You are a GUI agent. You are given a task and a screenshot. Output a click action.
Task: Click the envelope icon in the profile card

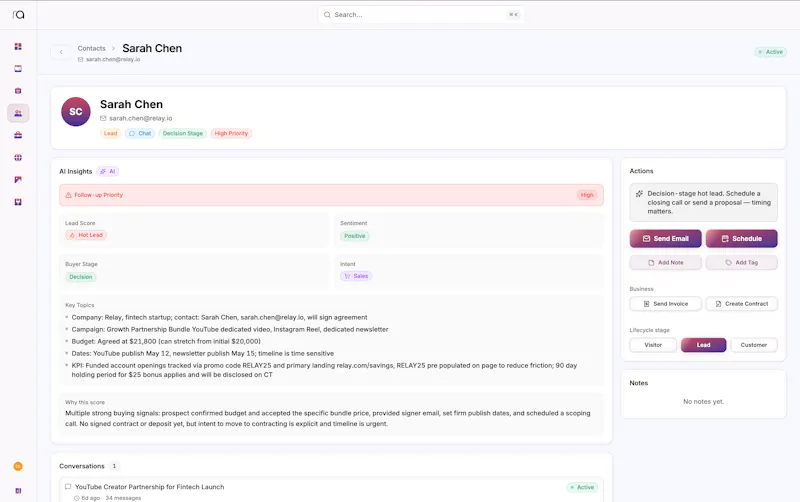click(x=103, y=118)
